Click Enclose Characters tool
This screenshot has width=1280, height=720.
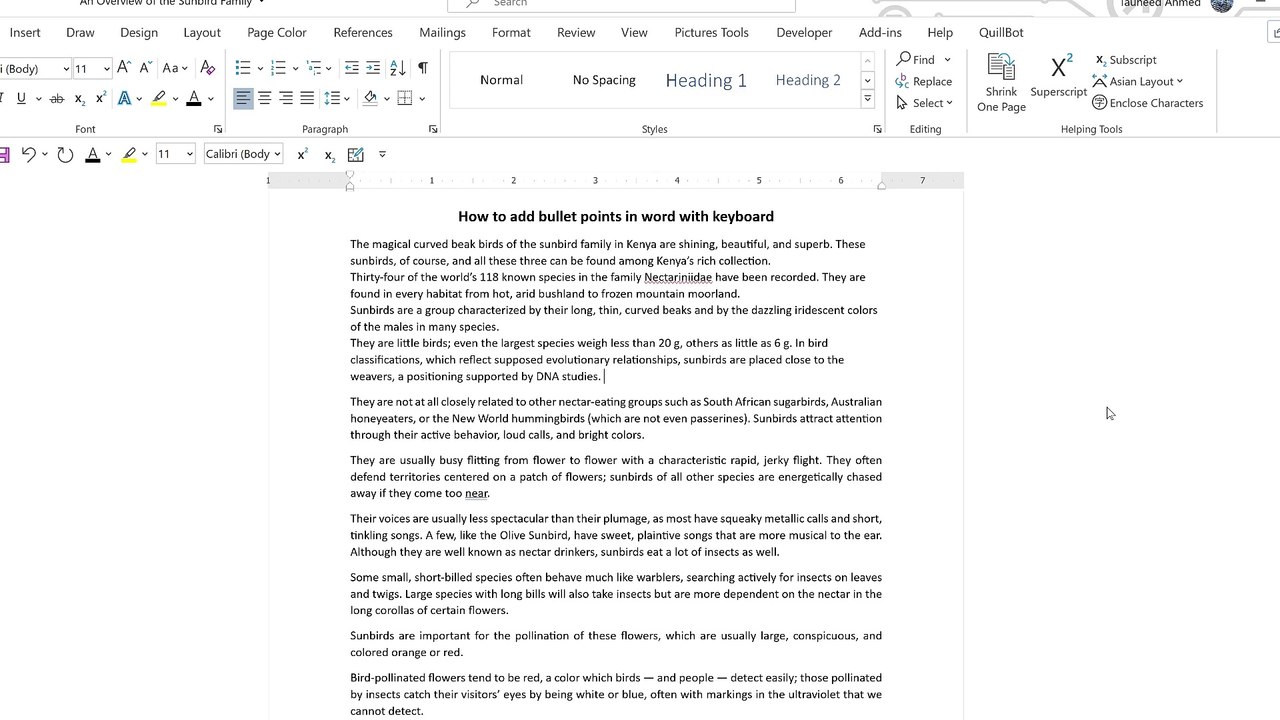(1148, 103)
